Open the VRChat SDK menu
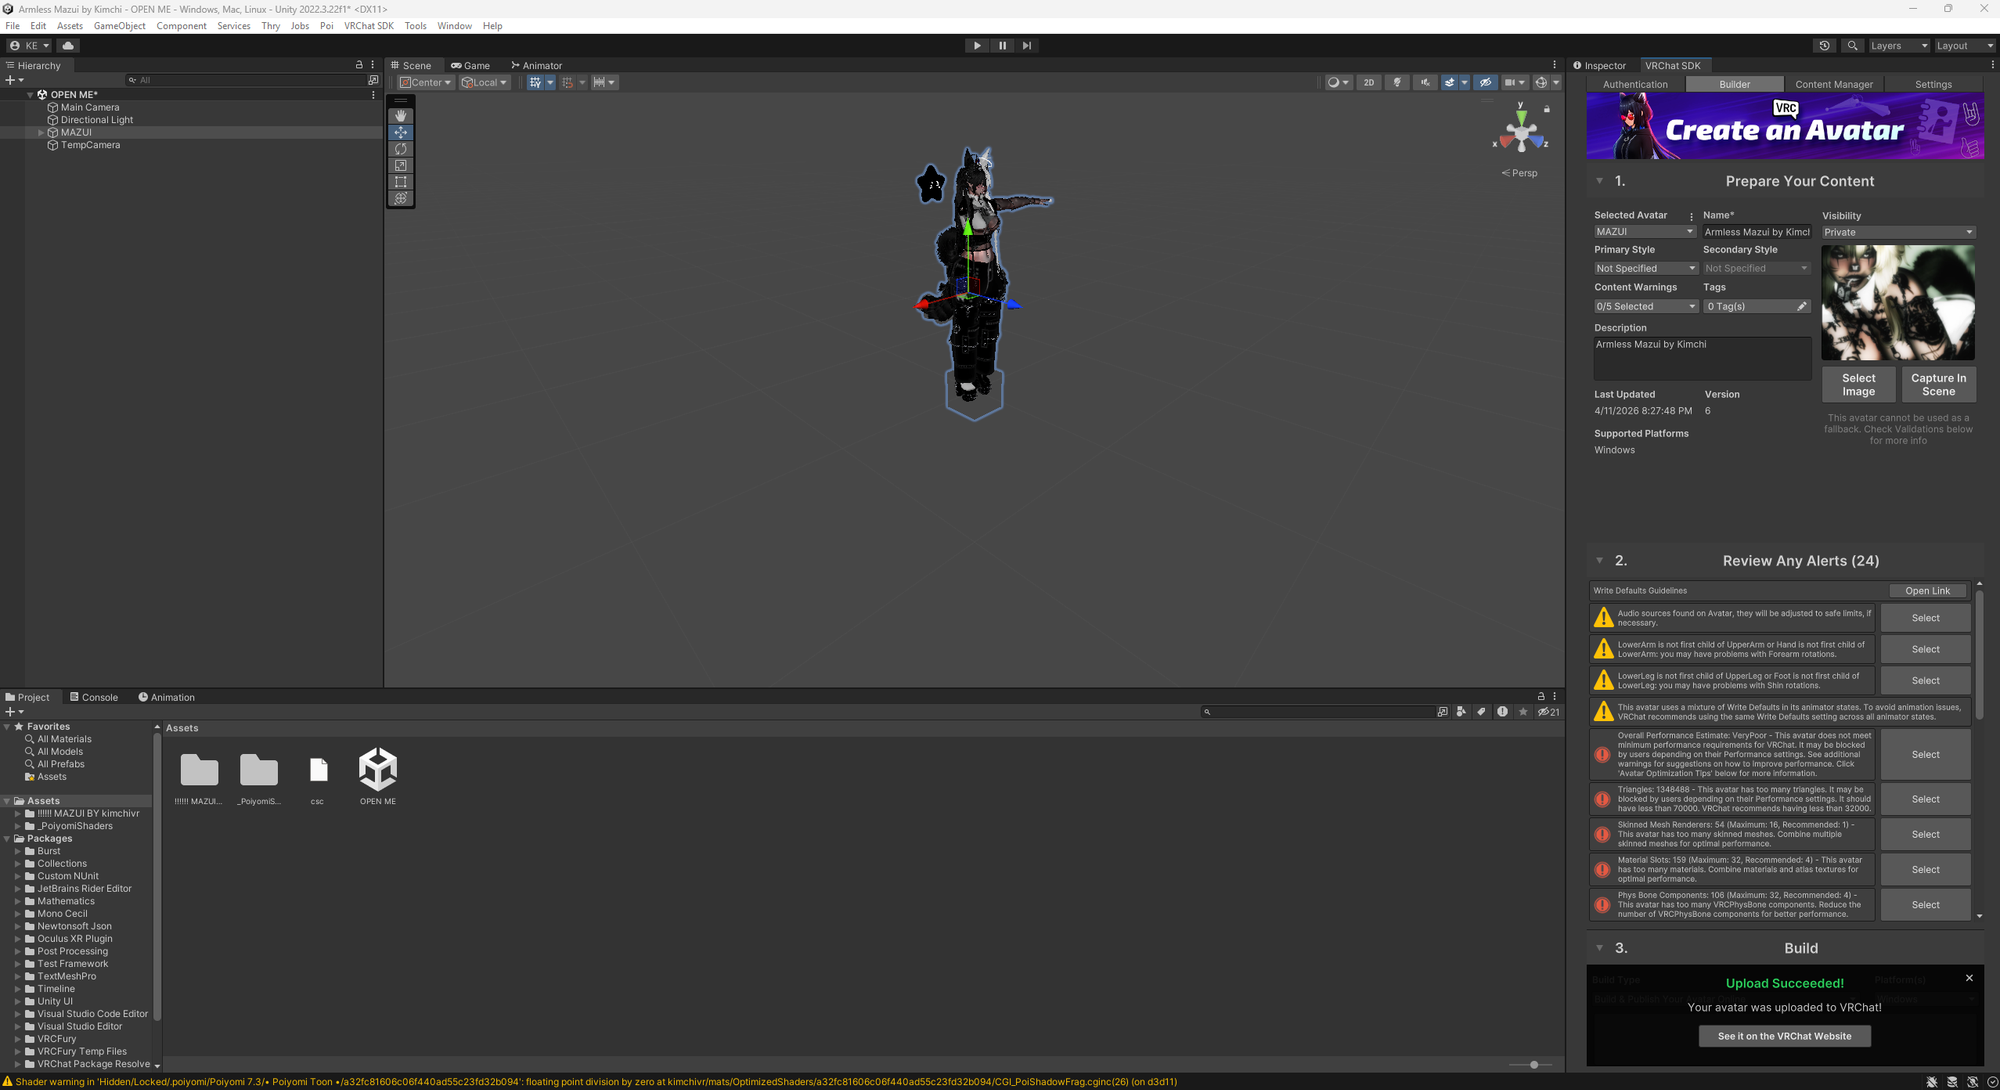The width and height of the screenshot is (2000, 1090). click(x=368, y=26)
